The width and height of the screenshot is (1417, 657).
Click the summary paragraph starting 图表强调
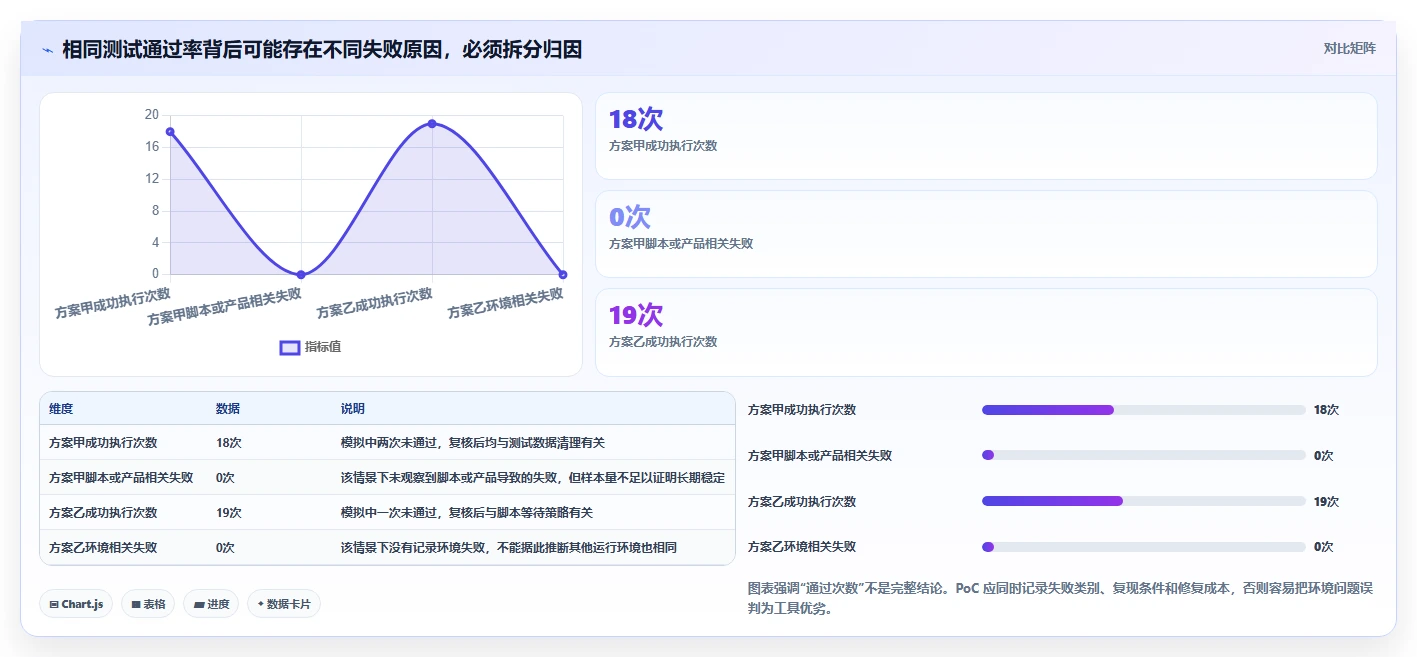pyautogui.click(x=1060, y=598)
